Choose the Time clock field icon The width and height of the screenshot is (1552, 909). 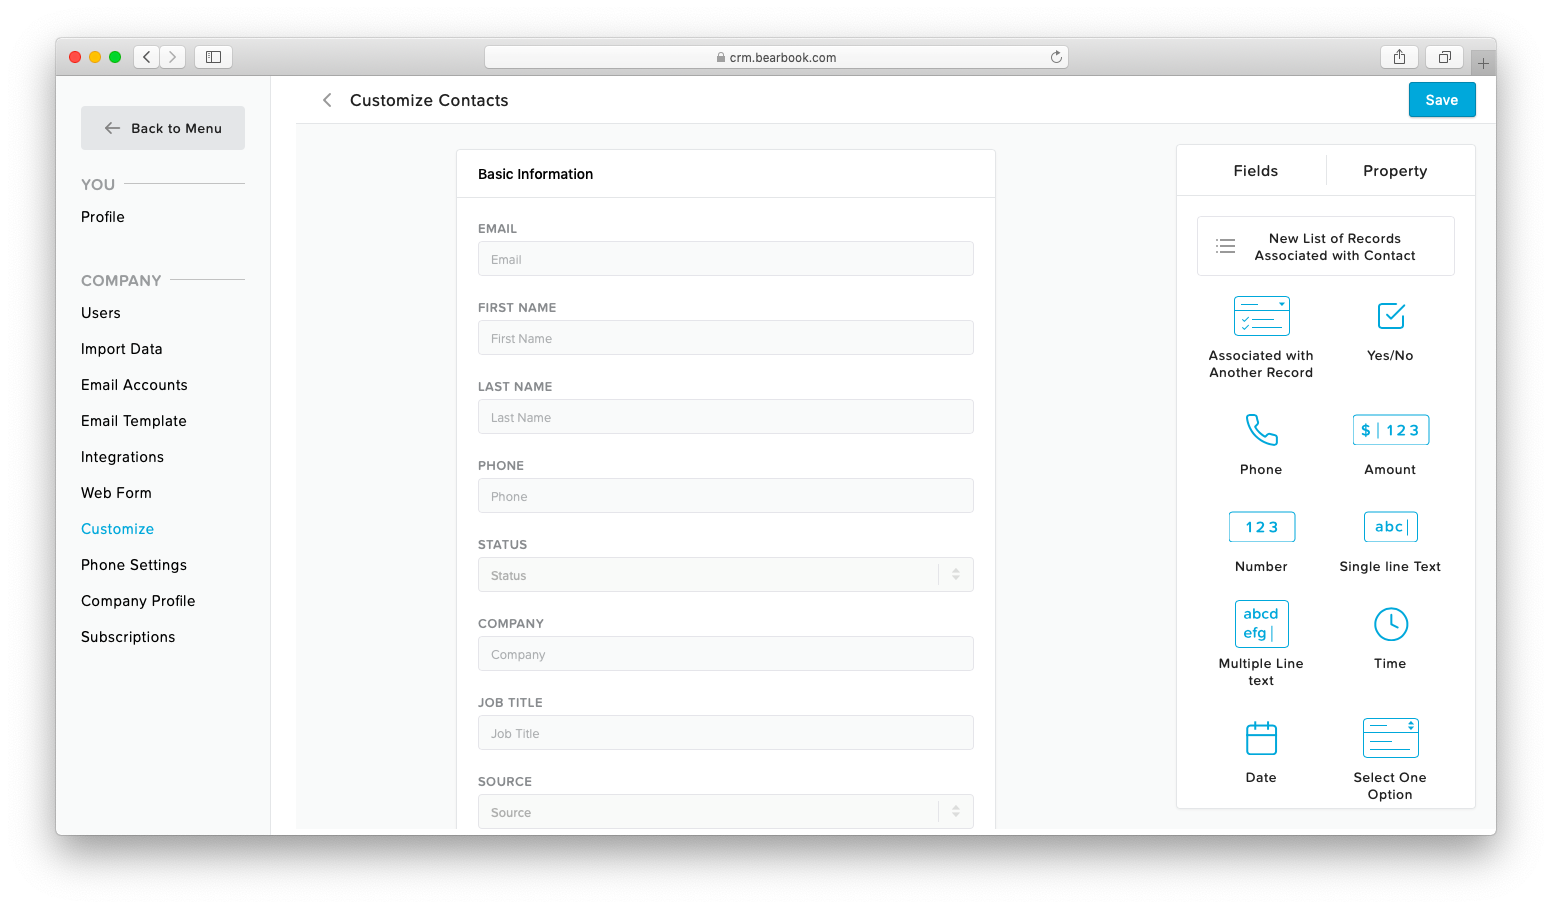1391,624
